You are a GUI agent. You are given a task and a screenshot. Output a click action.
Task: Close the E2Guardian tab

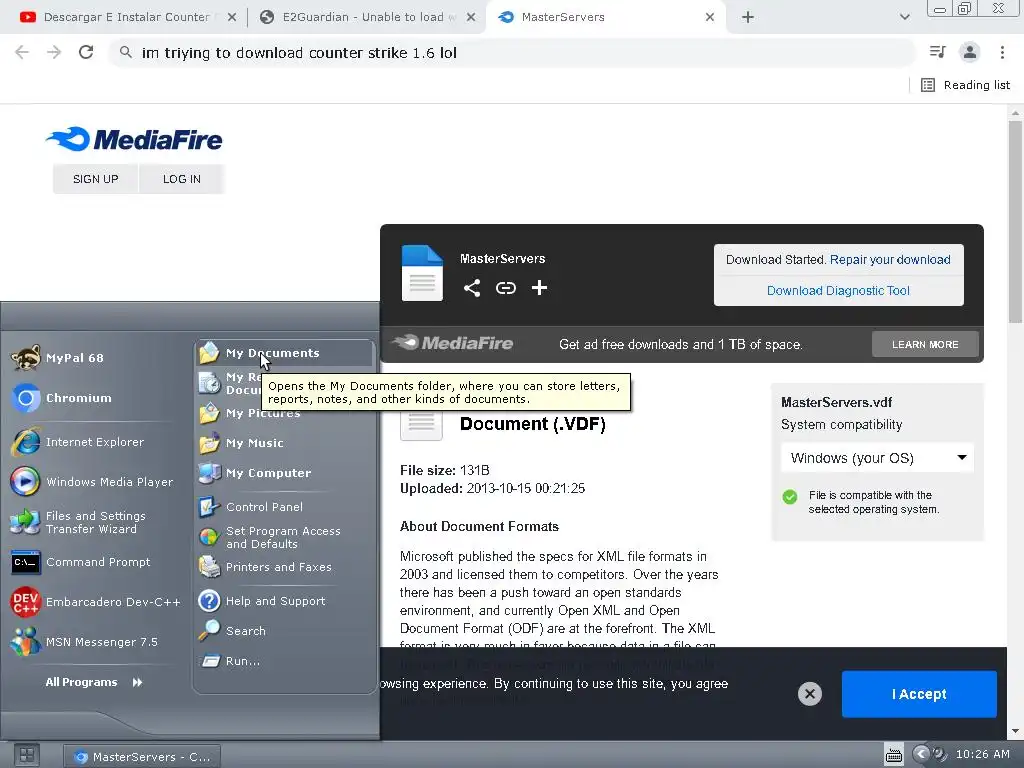(471, 17)
